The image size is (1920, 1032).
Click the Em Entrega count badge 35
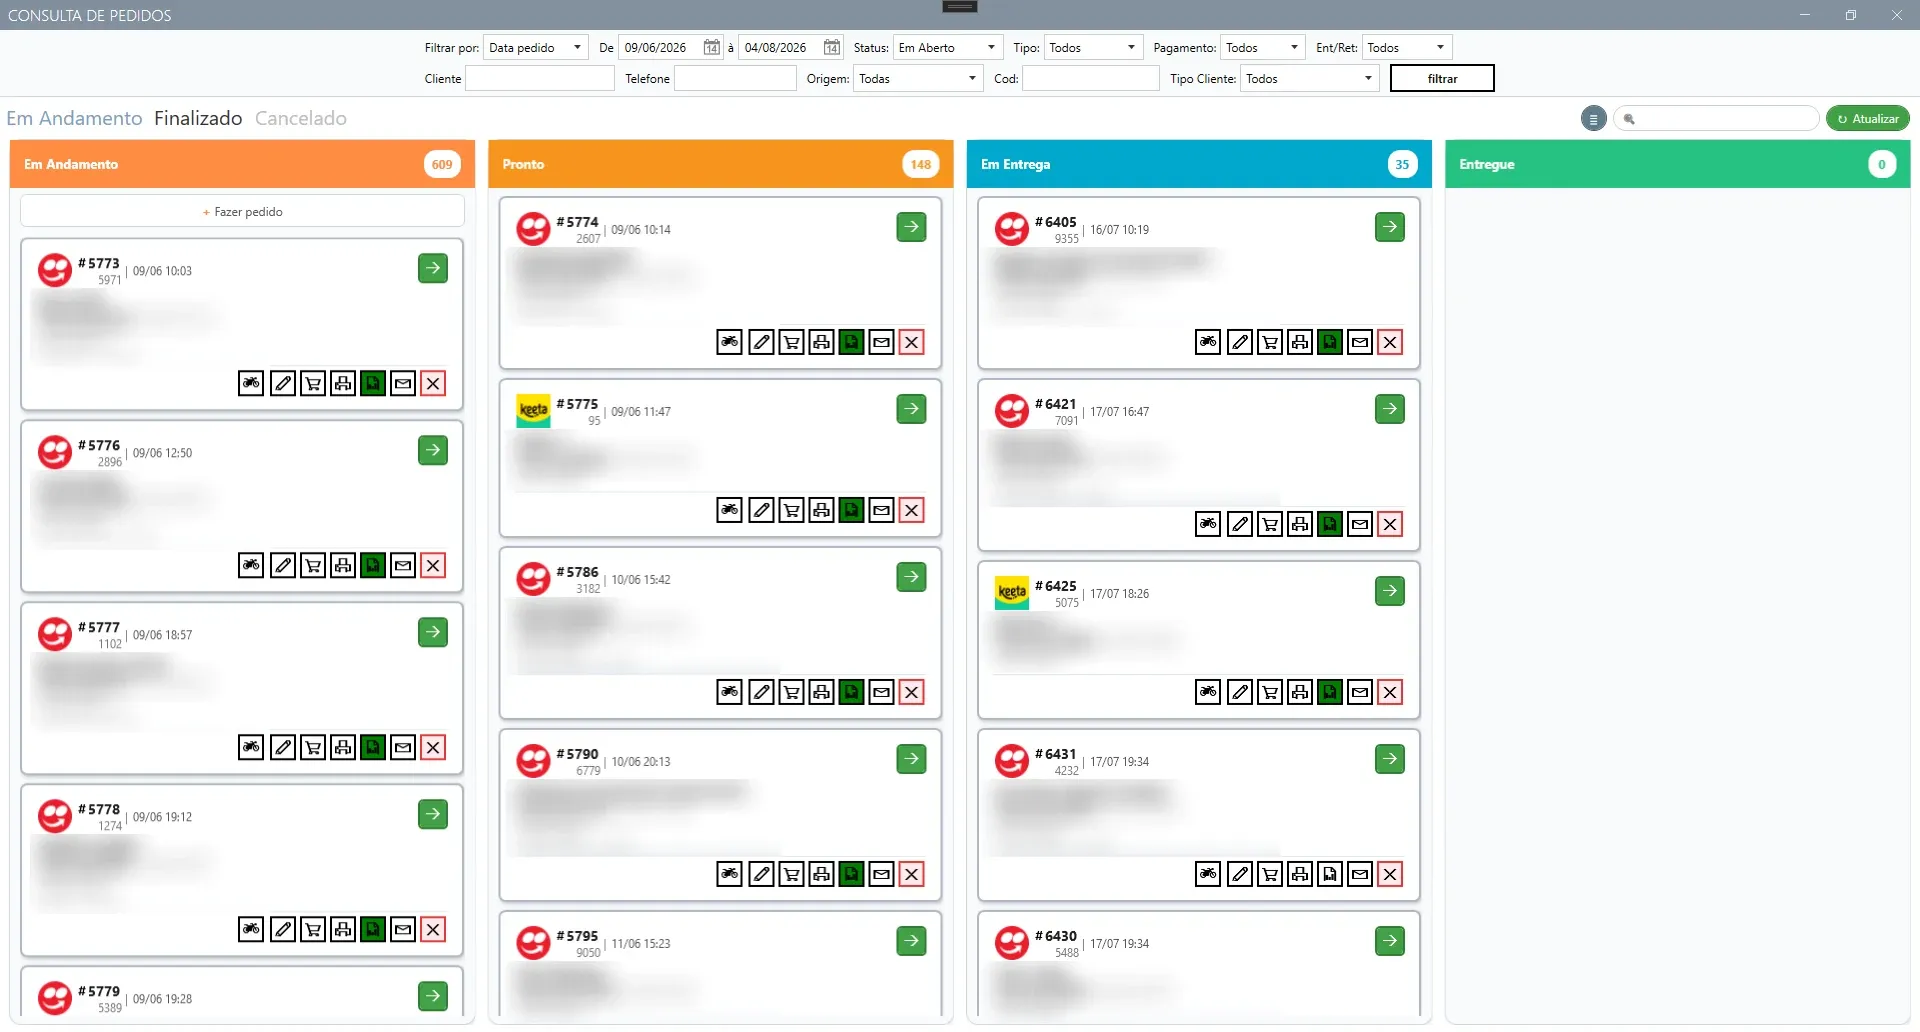(x=1402, y=165)
